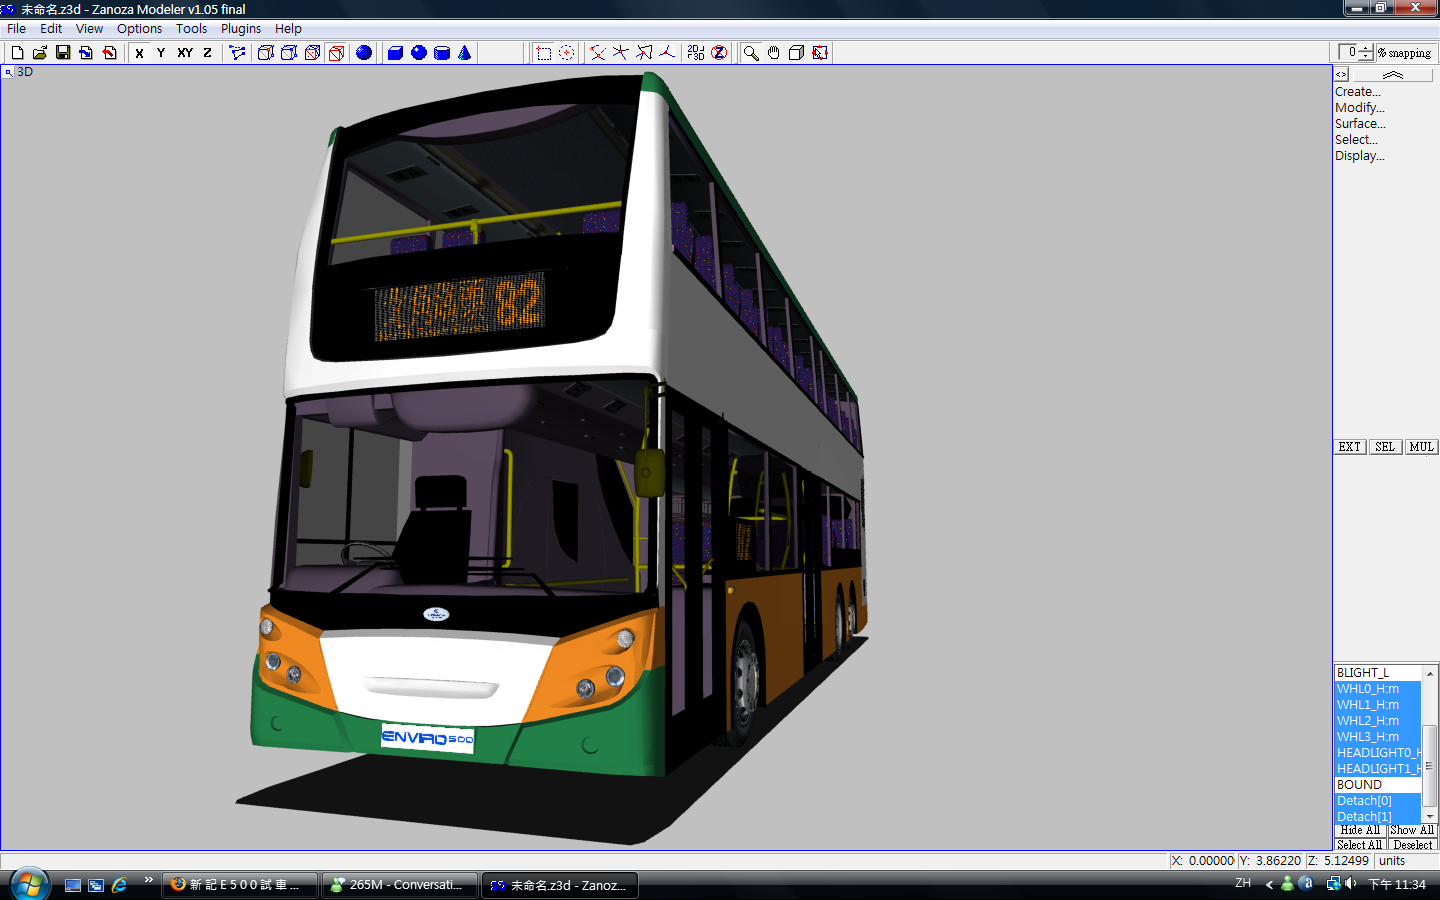Select the Zoom magnifier tool
The width and height of the screenshot is (1440, 900).
tap(751, 53)
